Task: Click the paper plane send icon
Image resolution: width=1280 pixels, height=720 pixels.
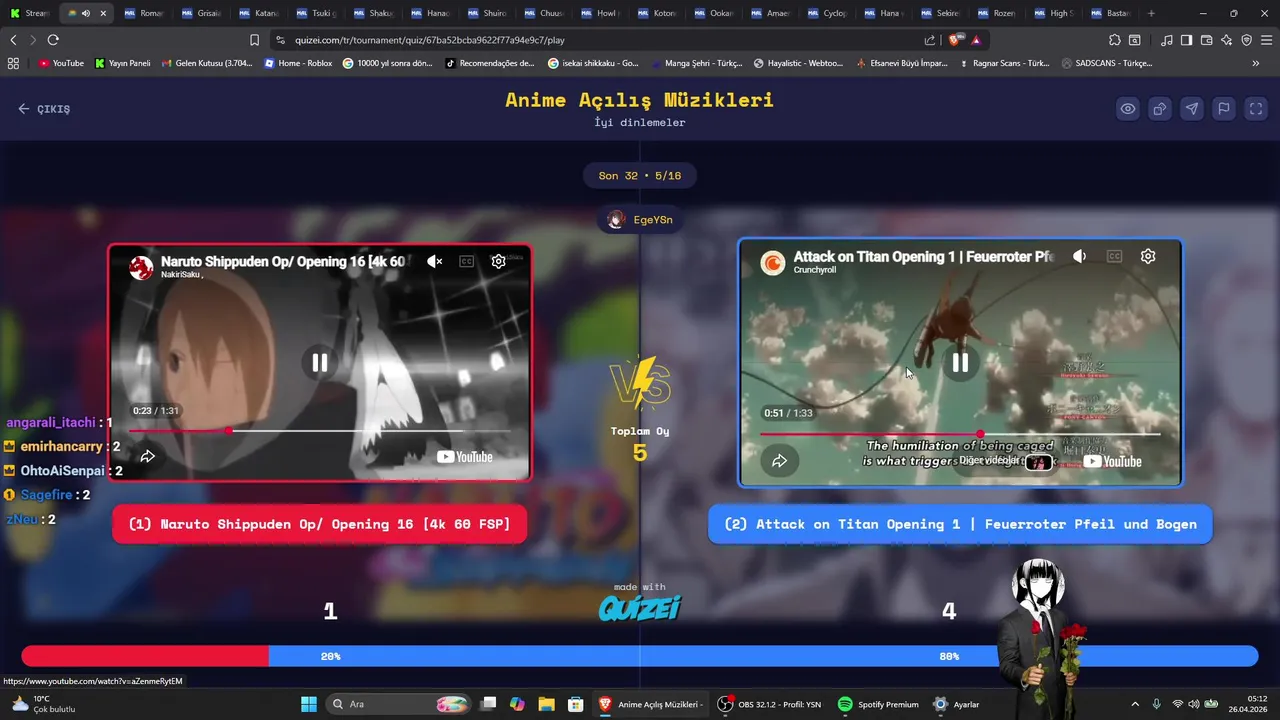Action: 1192,109
